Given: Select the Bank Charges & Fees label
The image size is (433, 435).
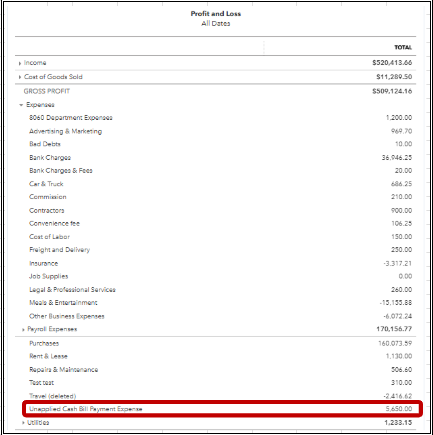Looking at the screenshot, I should click(61, 171).
